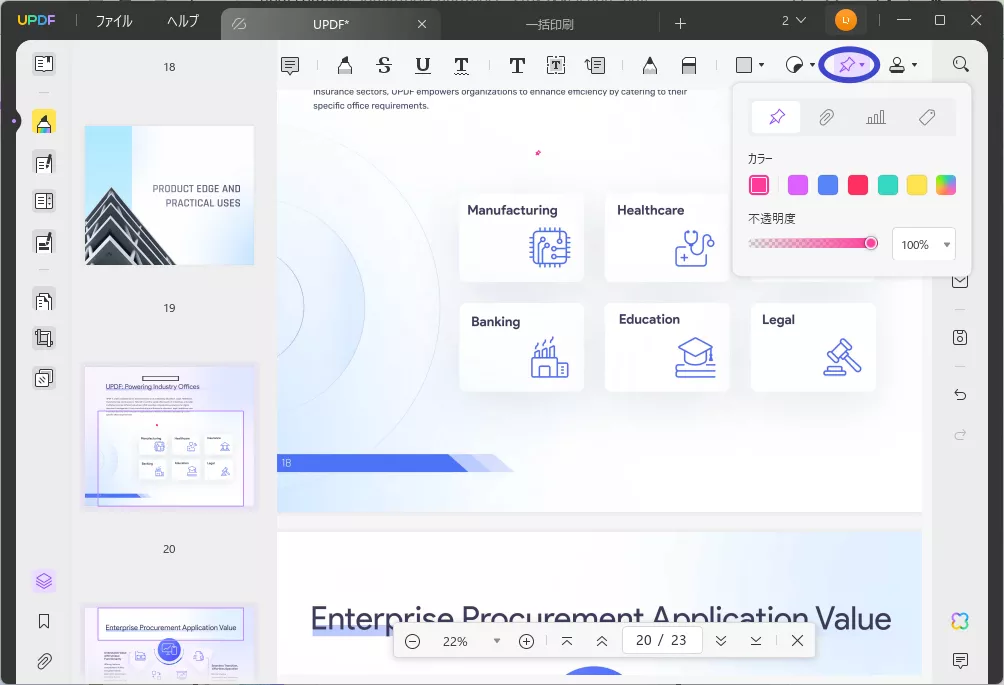Select the sticky note comment tool

[x=290, y=65]
